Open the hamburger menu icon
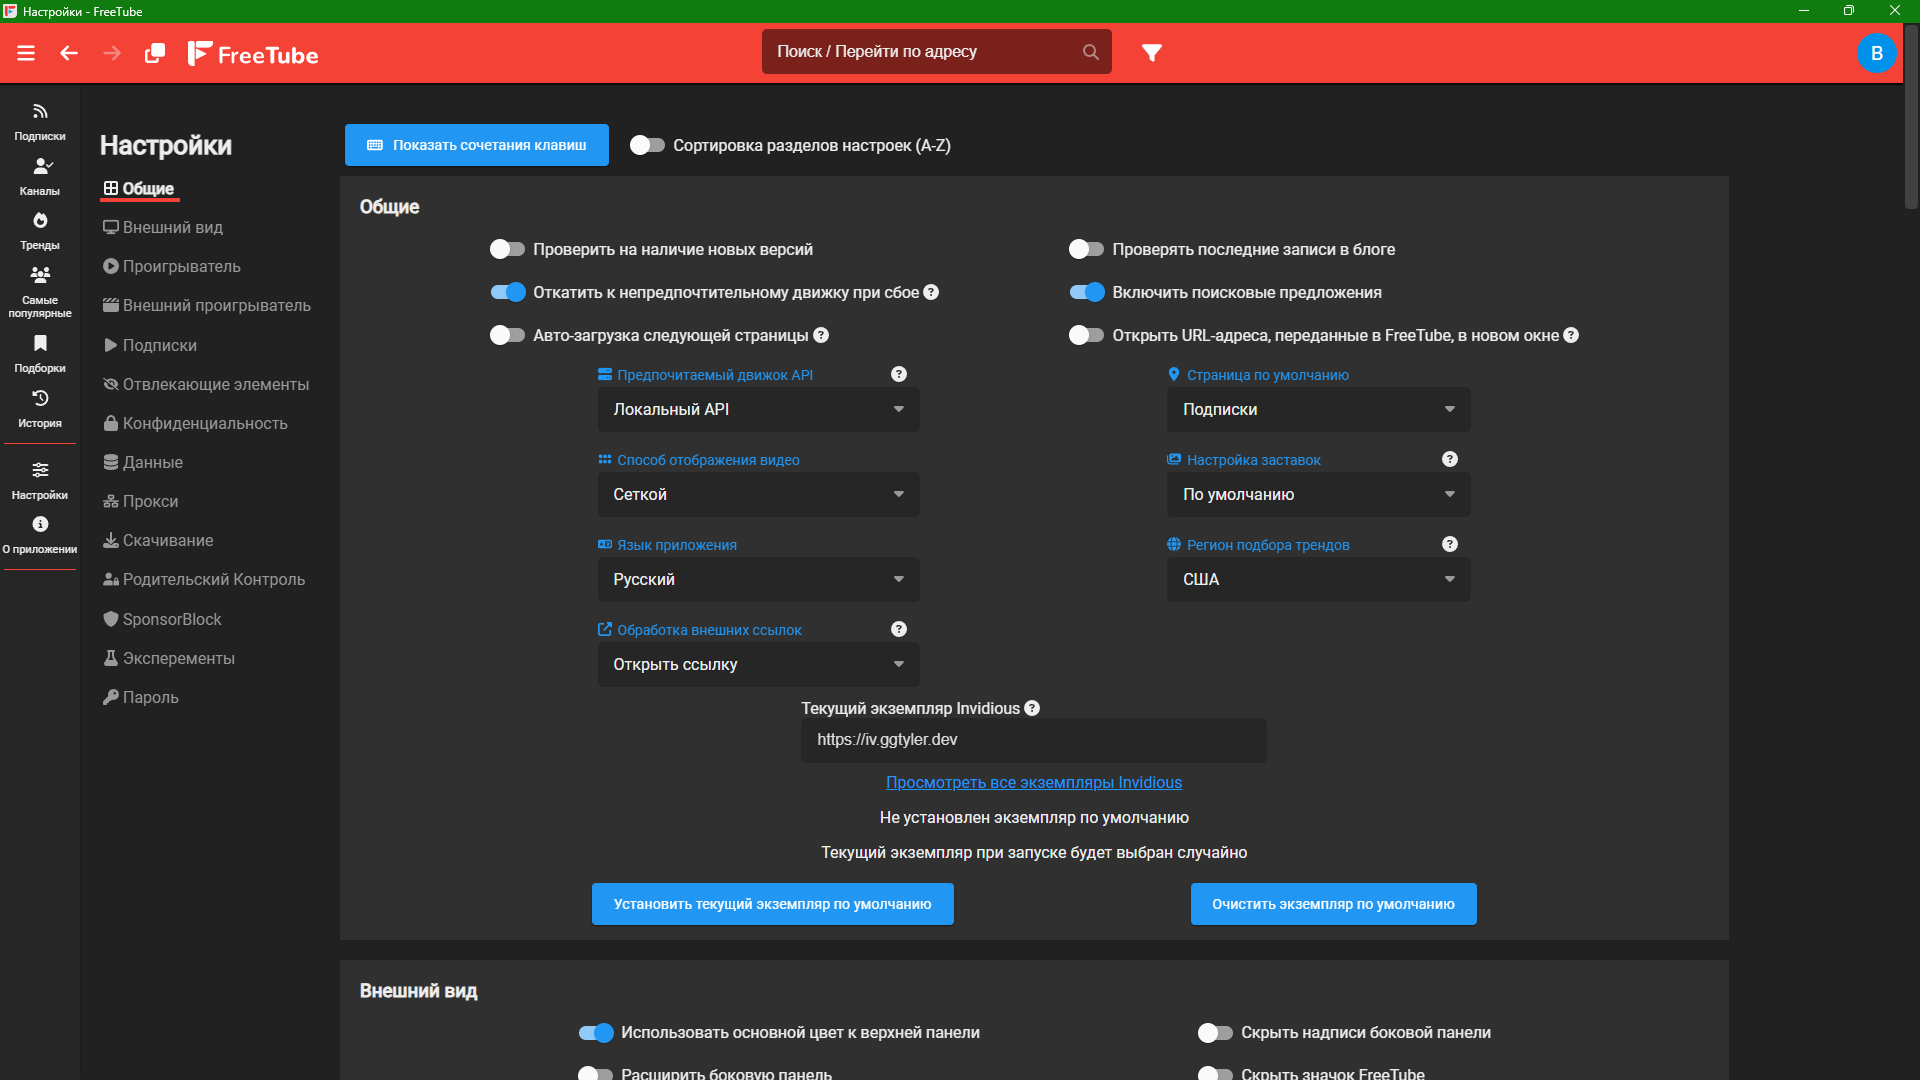 [x=26, y=53]
